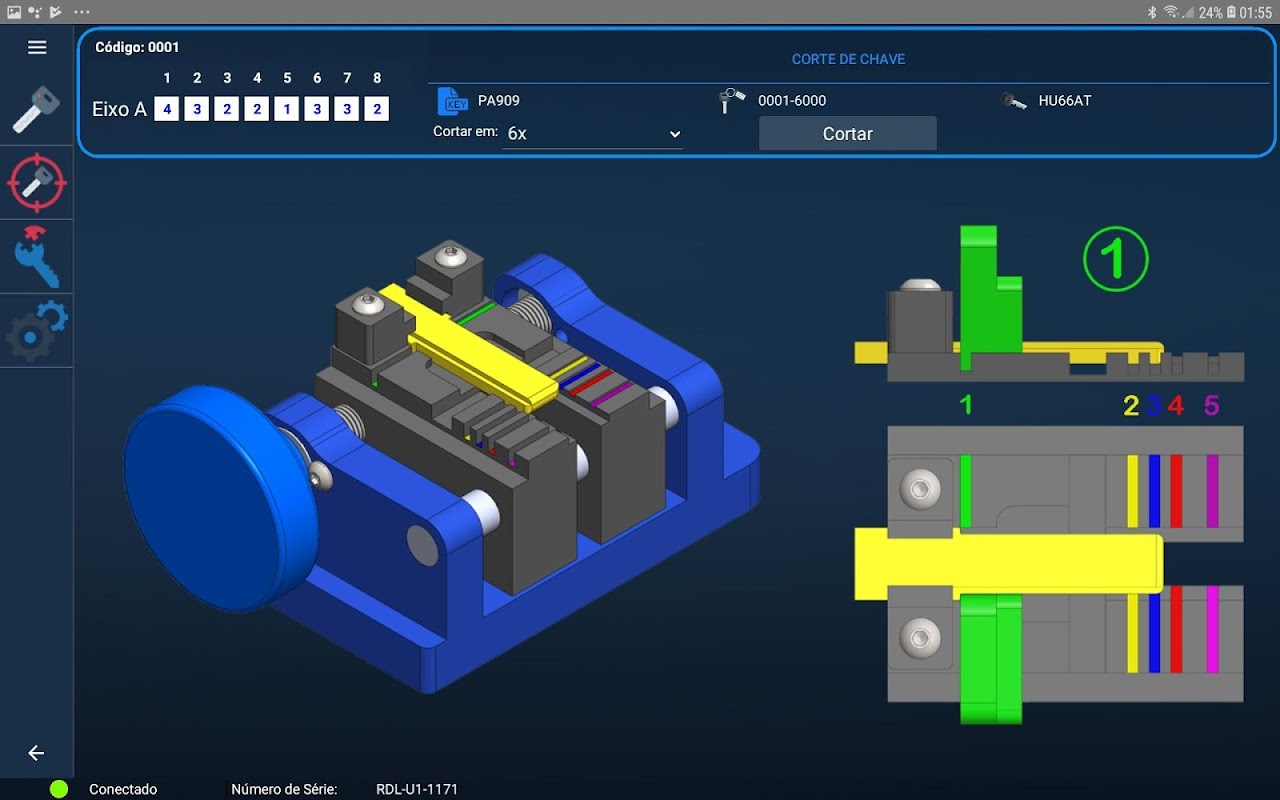Click the Conectado status text

tap(123, 789)
